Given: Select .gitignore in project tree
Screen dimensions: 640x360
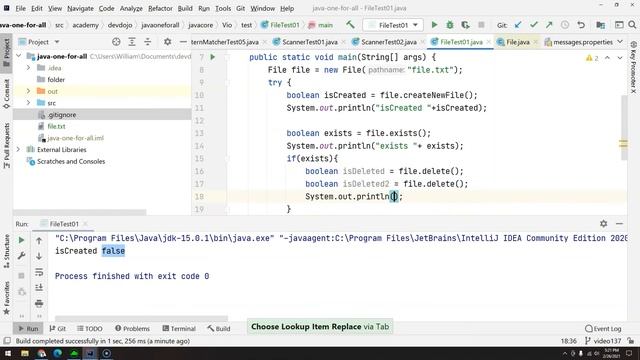Looking at the screenshot, I should tap(62, 115).
